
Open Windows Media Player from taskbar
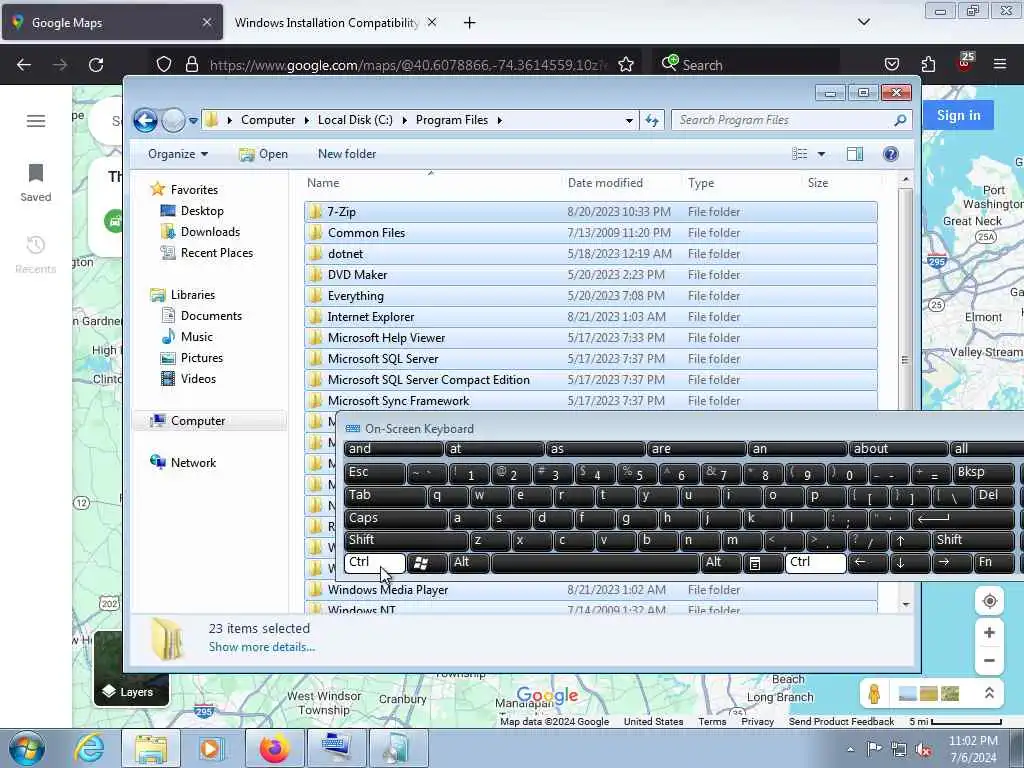pos(211,748)
